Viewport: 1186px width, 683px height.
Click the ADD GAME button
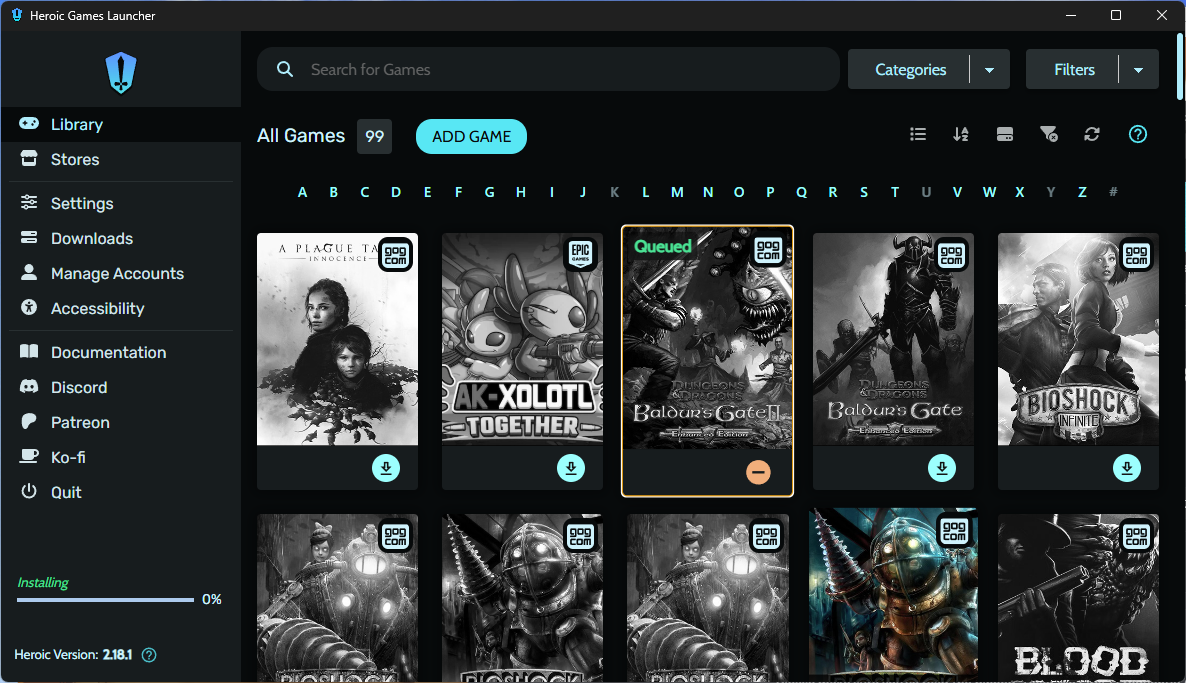[x=471, y=136]
